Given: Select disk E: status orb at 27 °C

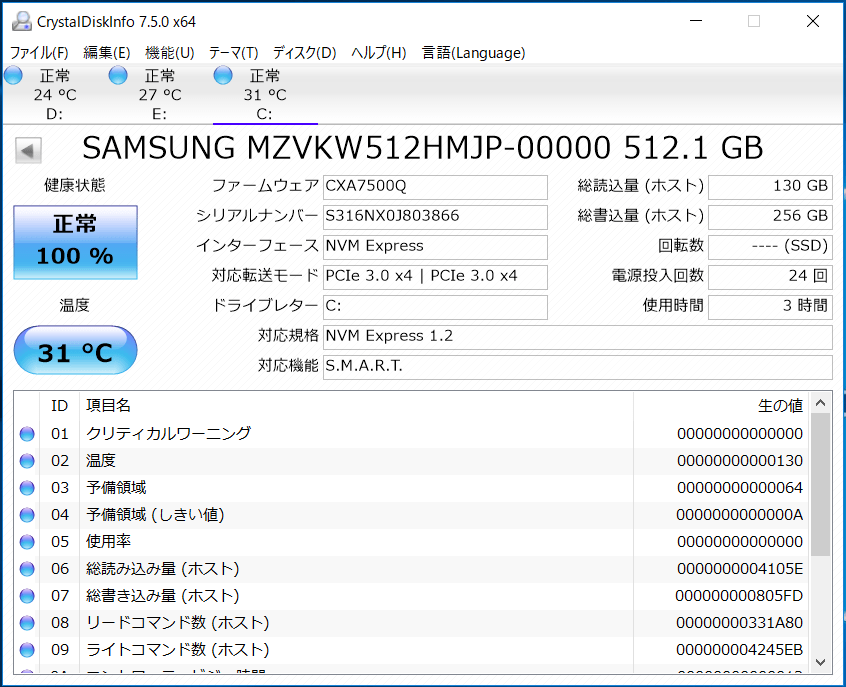Looking at the screenshot, I should click(x=118, y=76).
